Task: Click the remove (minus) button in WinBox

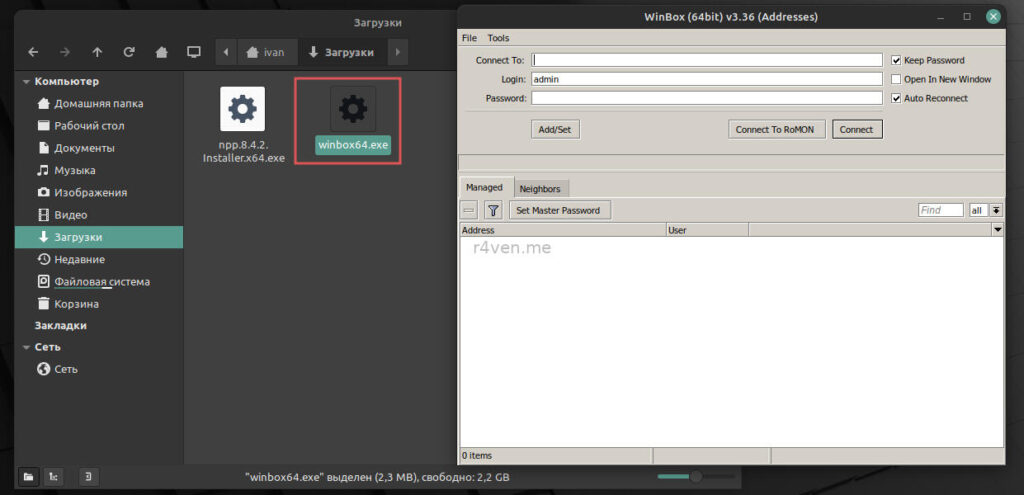Action: [x=469, y=210]
